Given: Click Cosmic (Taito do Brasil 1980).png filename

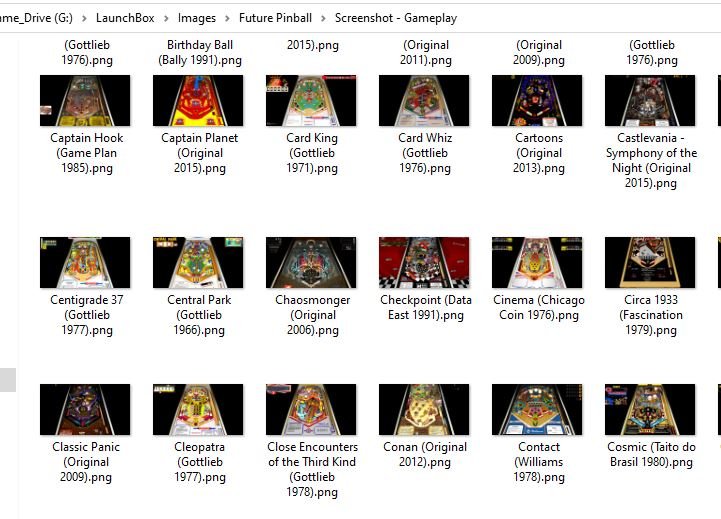Looking at the screenshot, I should 651,454.
